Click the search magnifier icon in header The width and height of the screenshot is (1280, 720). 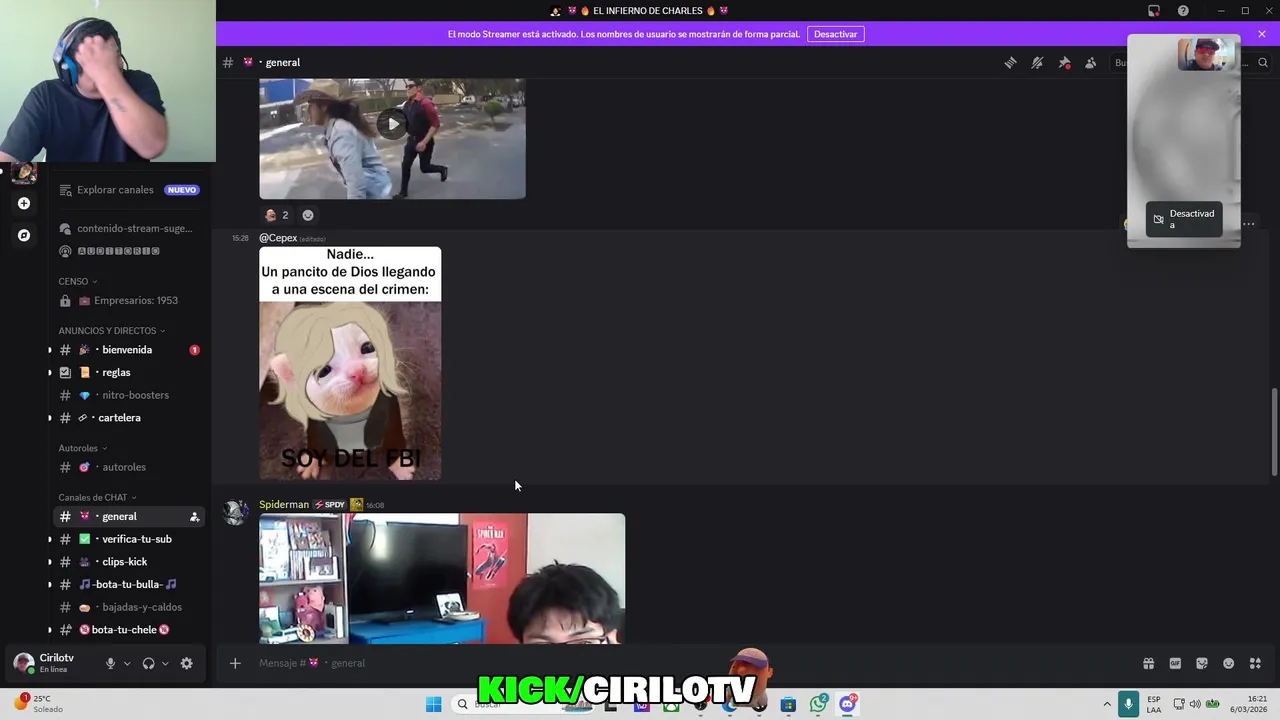[x=1263, y=62]
